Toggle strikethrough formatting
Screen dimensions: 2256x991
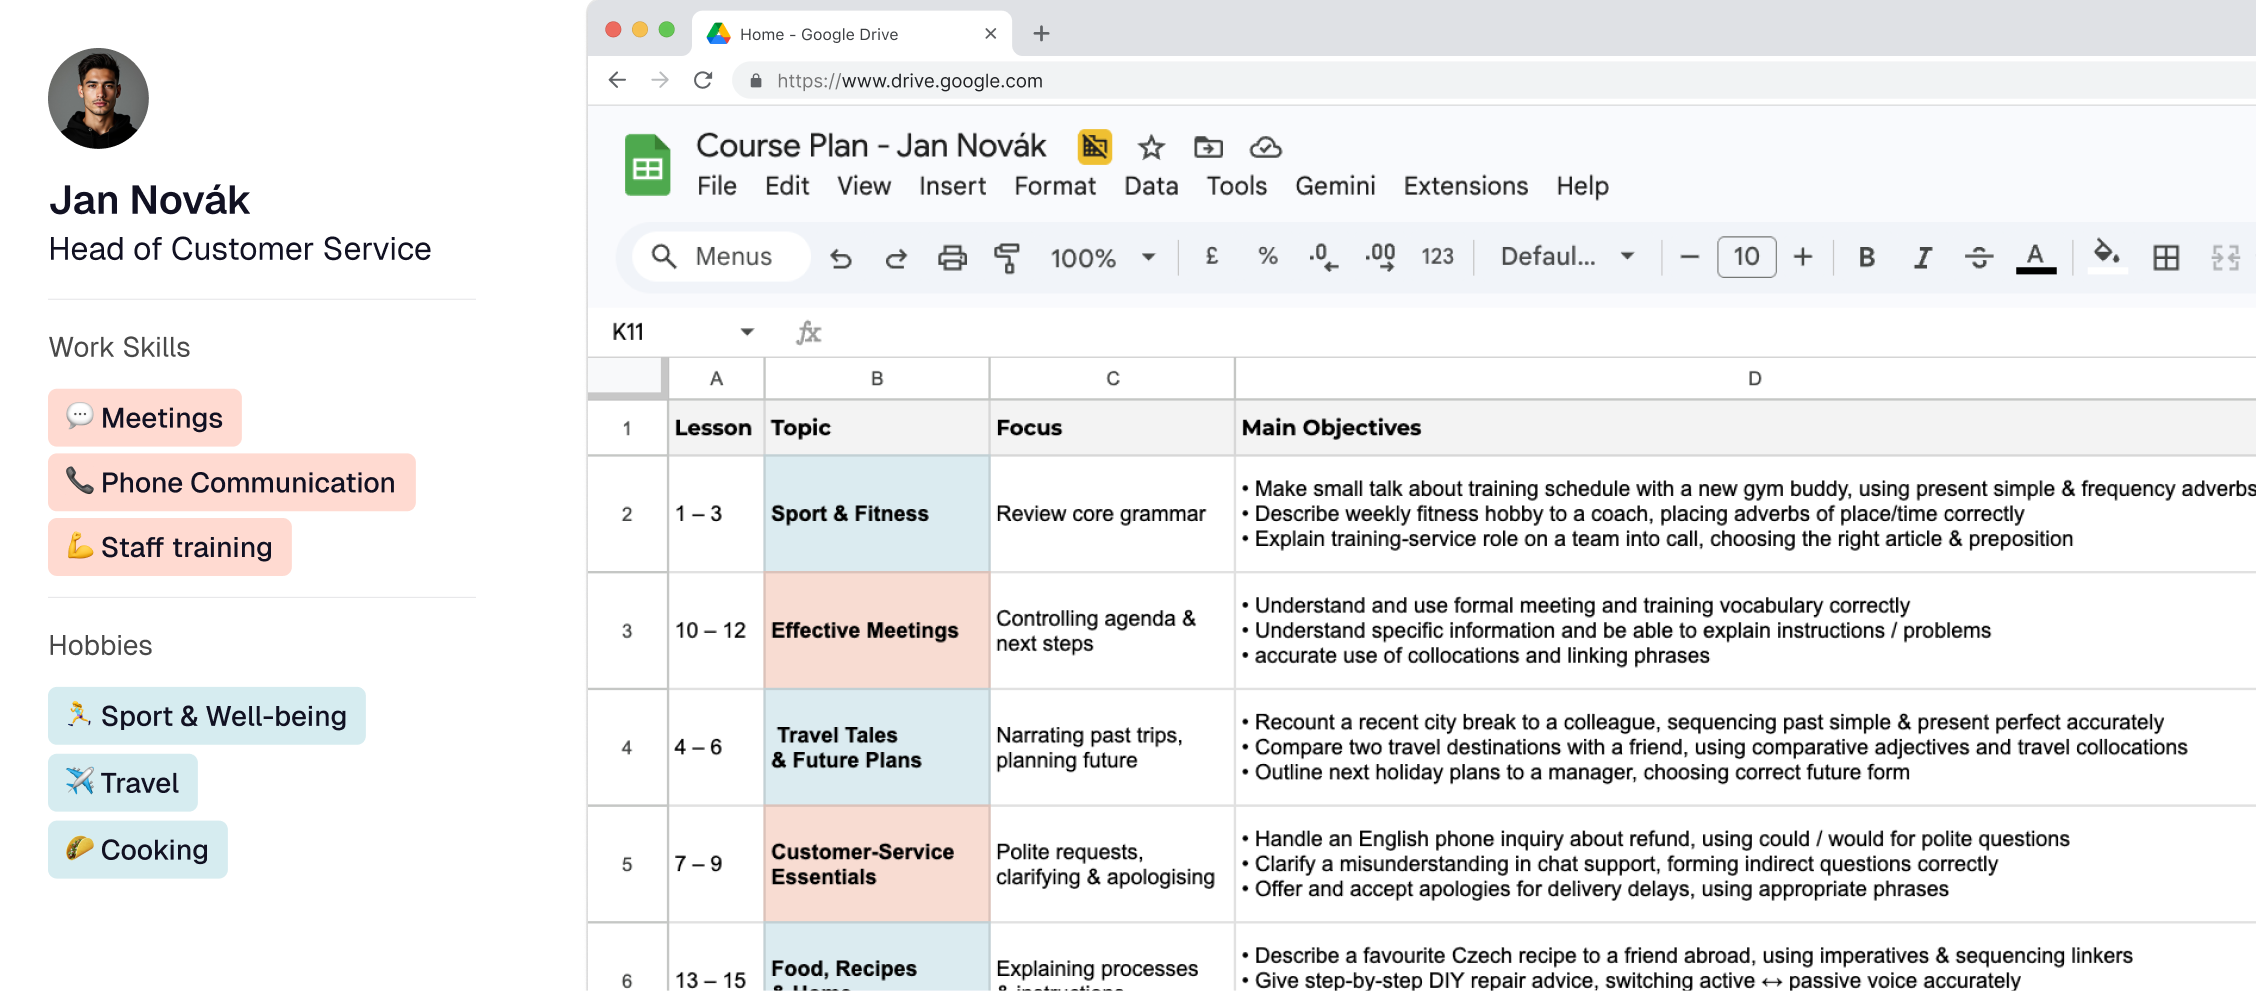1978,257
